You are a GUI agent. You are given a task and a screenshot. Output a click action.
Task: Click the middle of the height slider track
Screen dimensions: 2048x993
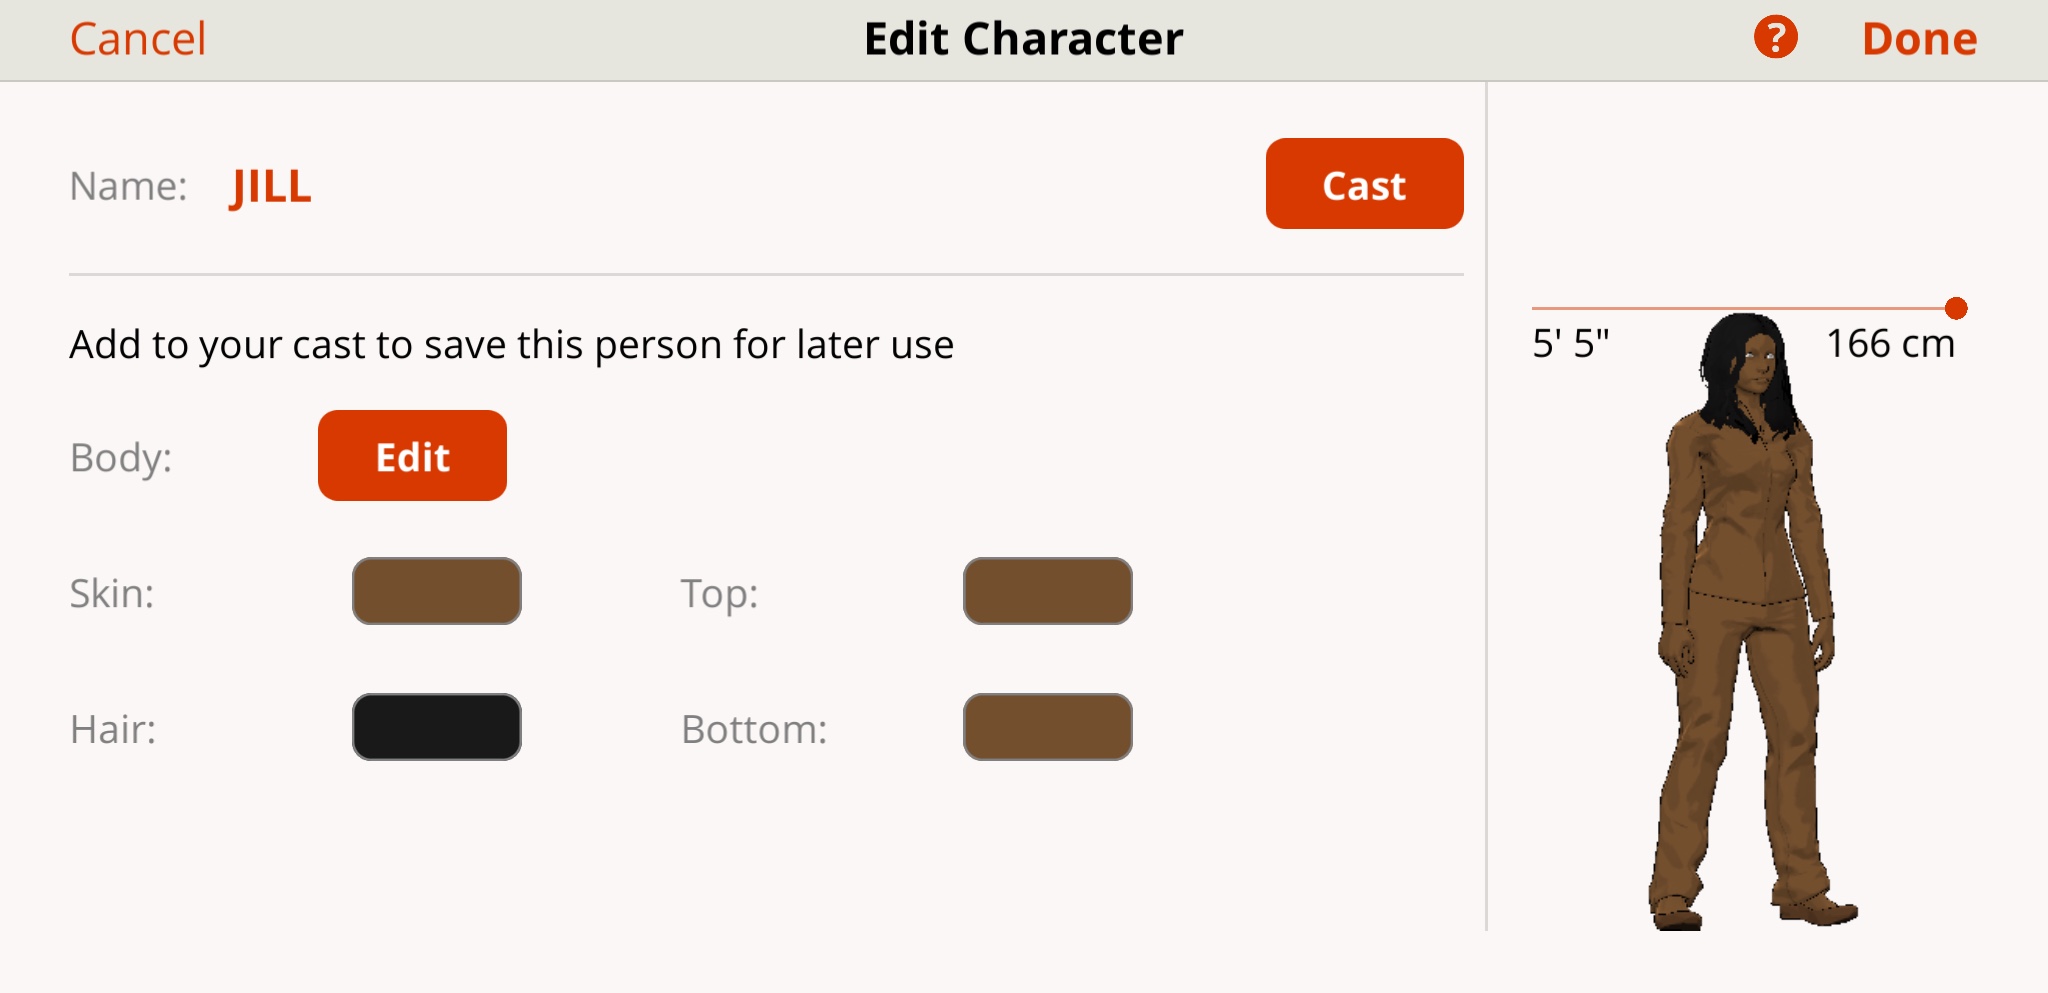click(x=1743, y=308)
